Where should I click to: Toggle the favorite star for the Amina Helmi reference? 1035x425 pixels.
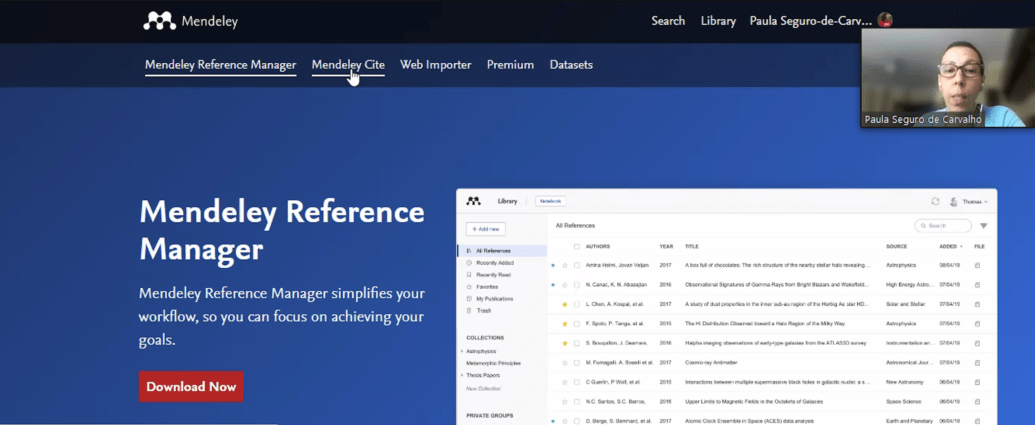(564, 265)
